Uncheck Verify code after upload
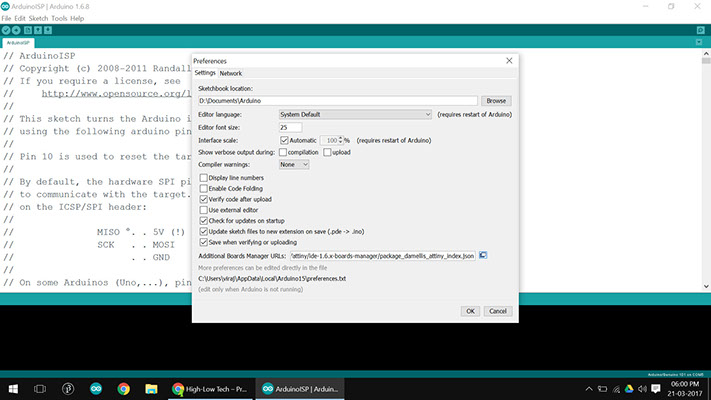This screenshot has height=400, width=711. (204, 200)
